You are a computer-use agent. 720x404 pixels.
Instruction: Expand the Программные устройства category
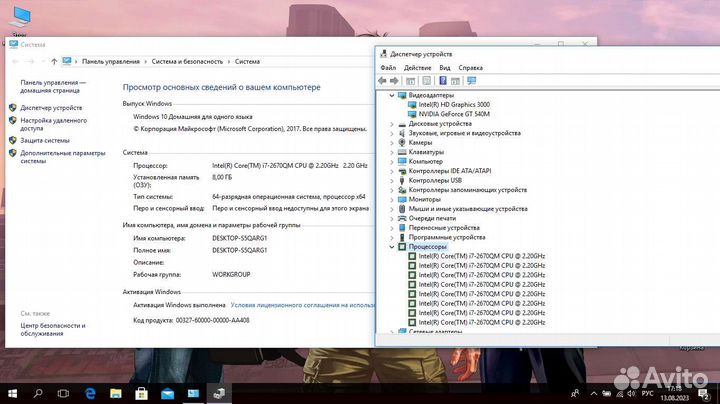click(x=392, y=237)
